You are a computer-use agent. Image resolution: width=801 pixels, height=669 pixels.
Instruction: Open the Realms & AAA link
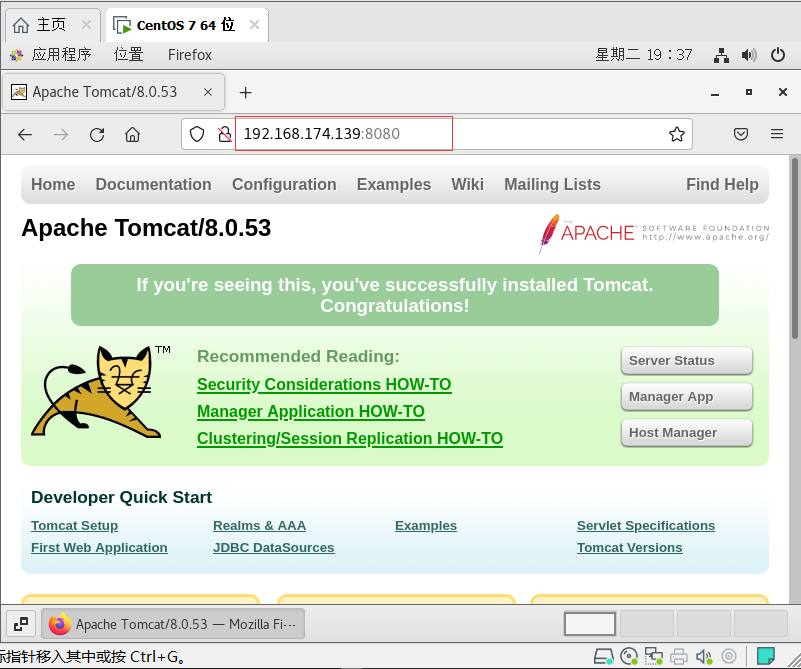(260, 525)
